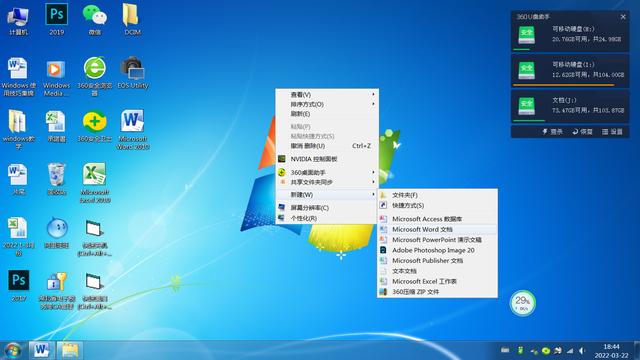Expand the 360桌面助手 submenu arrow
Viewport: 640px width, 360px height.
coord(373,172)
